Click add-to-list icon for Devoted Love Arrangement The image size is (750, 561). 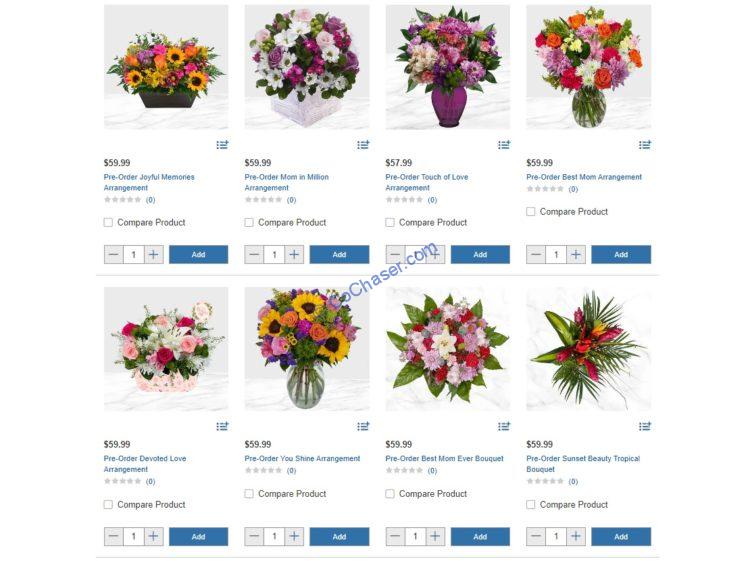tap(222, 426)
